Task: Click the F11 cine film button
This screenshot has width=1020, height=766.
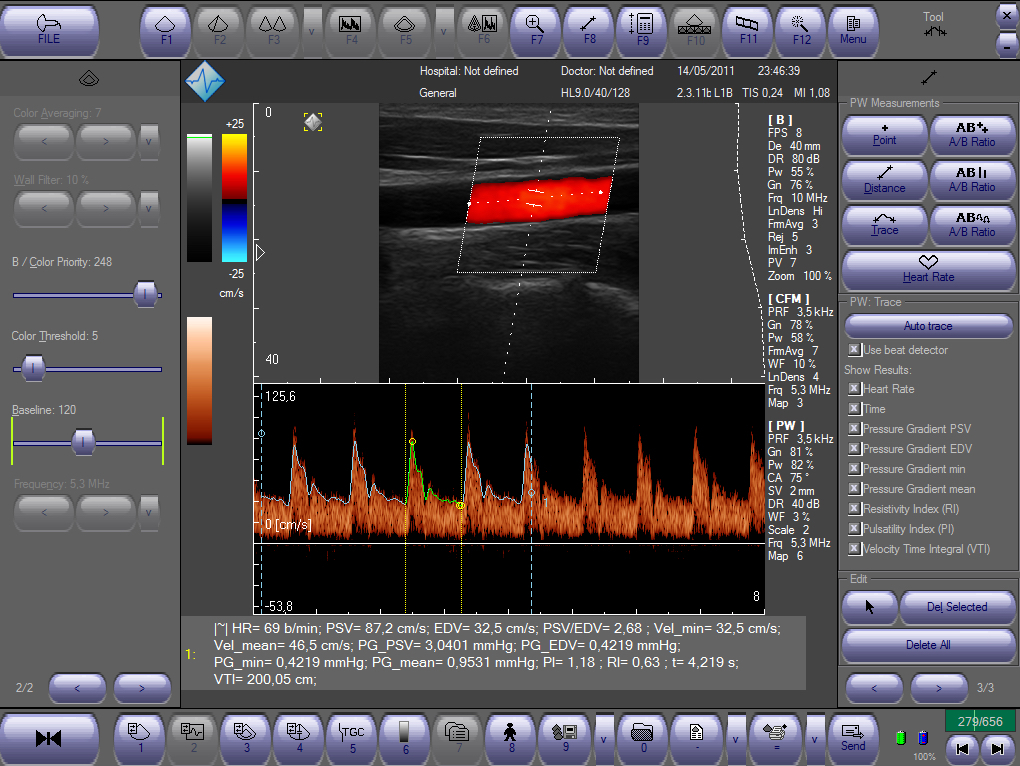Action: pos(747,30)
